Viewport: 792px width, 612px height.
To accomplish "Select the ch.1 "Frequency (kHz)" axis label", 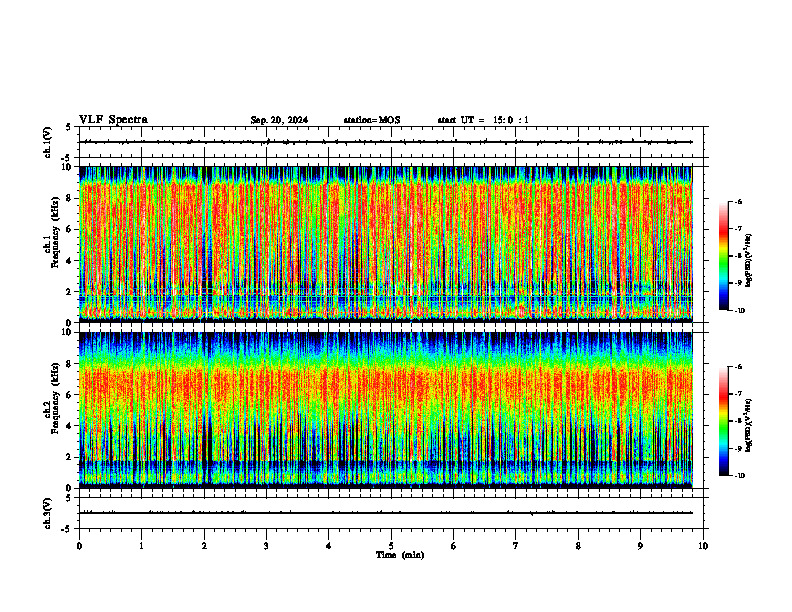I will pyautogui.click(x=55, y=232).
